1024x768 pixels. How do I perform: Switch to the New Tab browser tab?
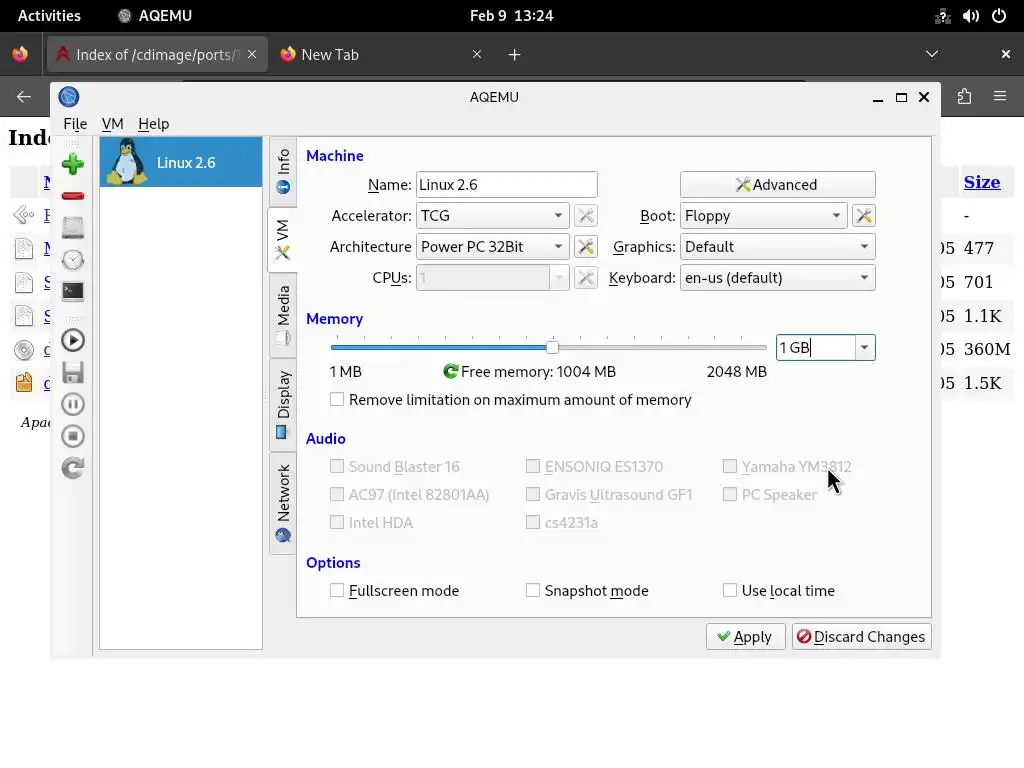pos(381,54)
